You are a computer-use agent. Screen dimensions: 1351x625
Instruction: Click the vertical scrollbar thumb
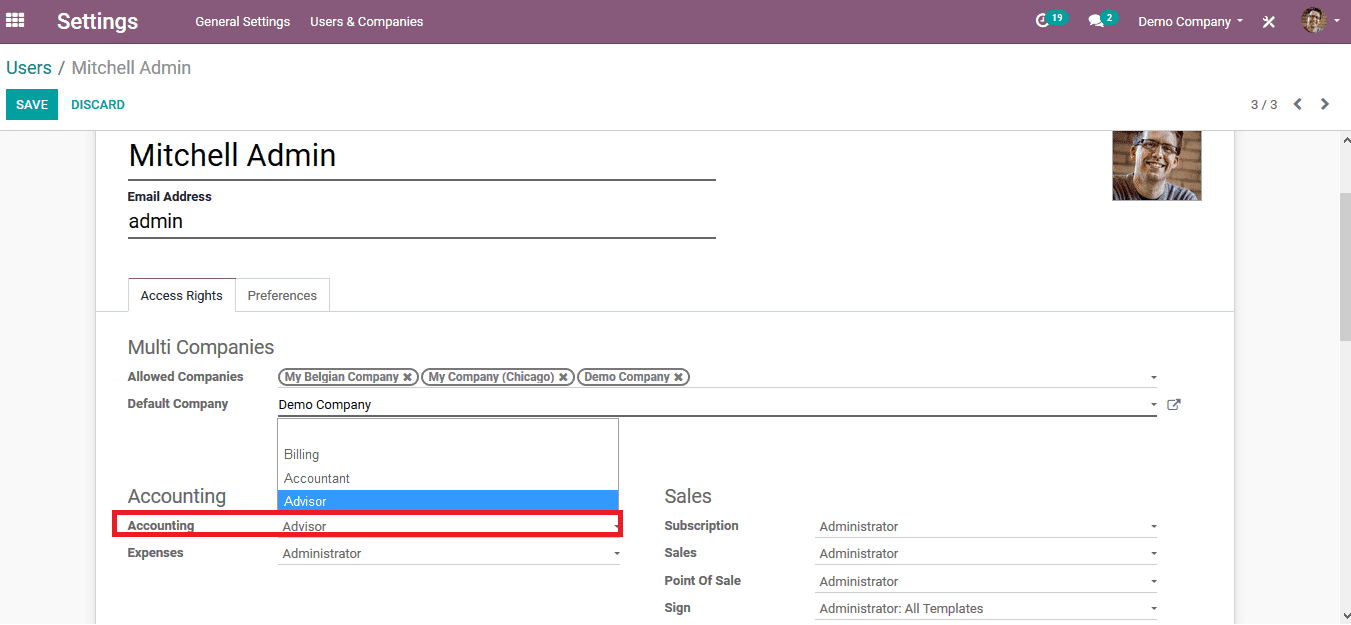pyautogui.click(x=1344, y=267)
